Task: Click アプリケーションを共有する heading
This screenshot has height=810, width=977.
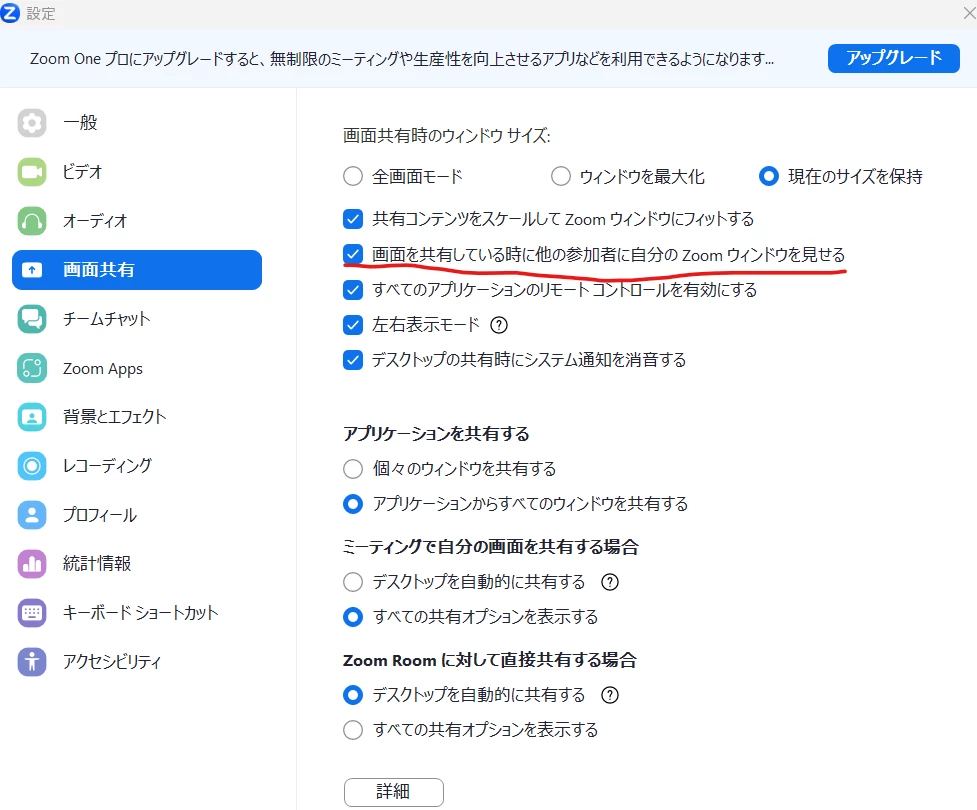Action: point(436,434)
